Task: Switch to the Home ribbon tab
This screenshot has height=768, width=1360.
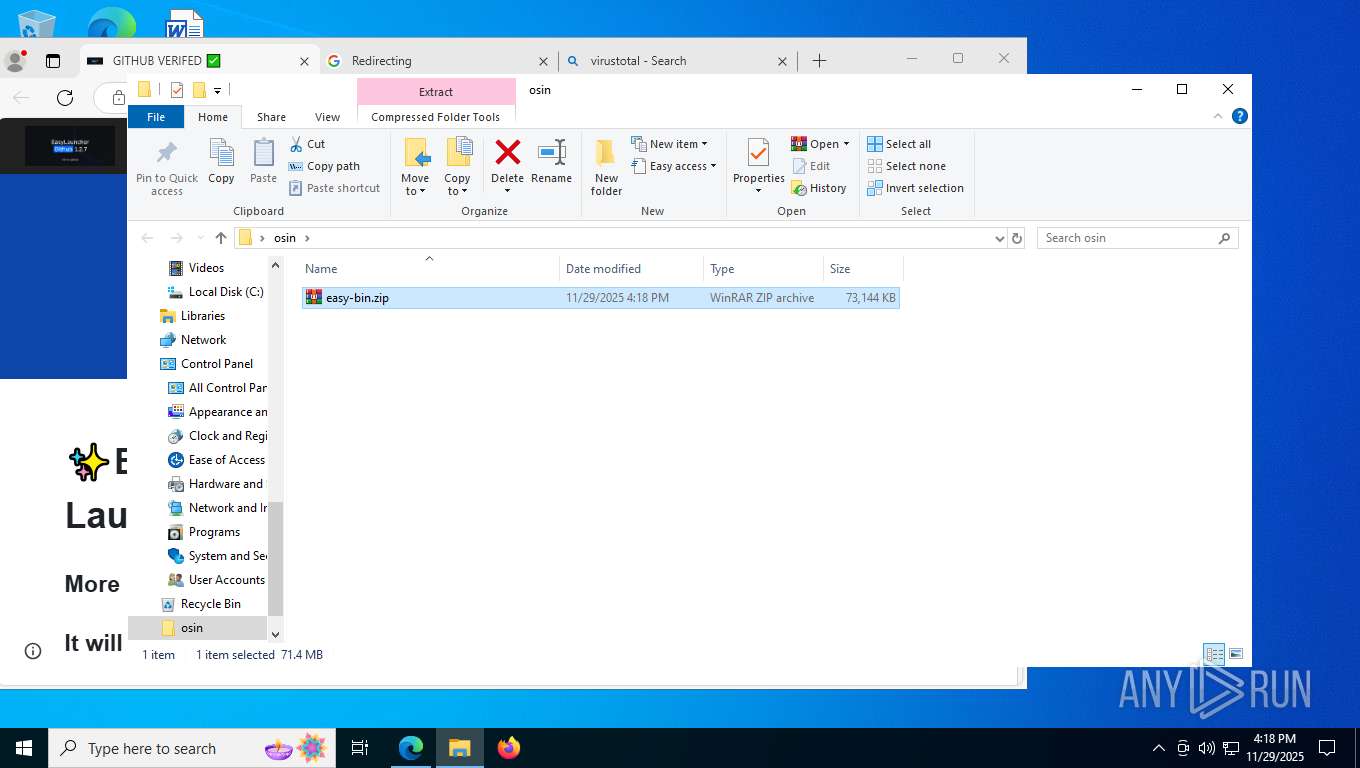Action: click(x=213, y=117)
